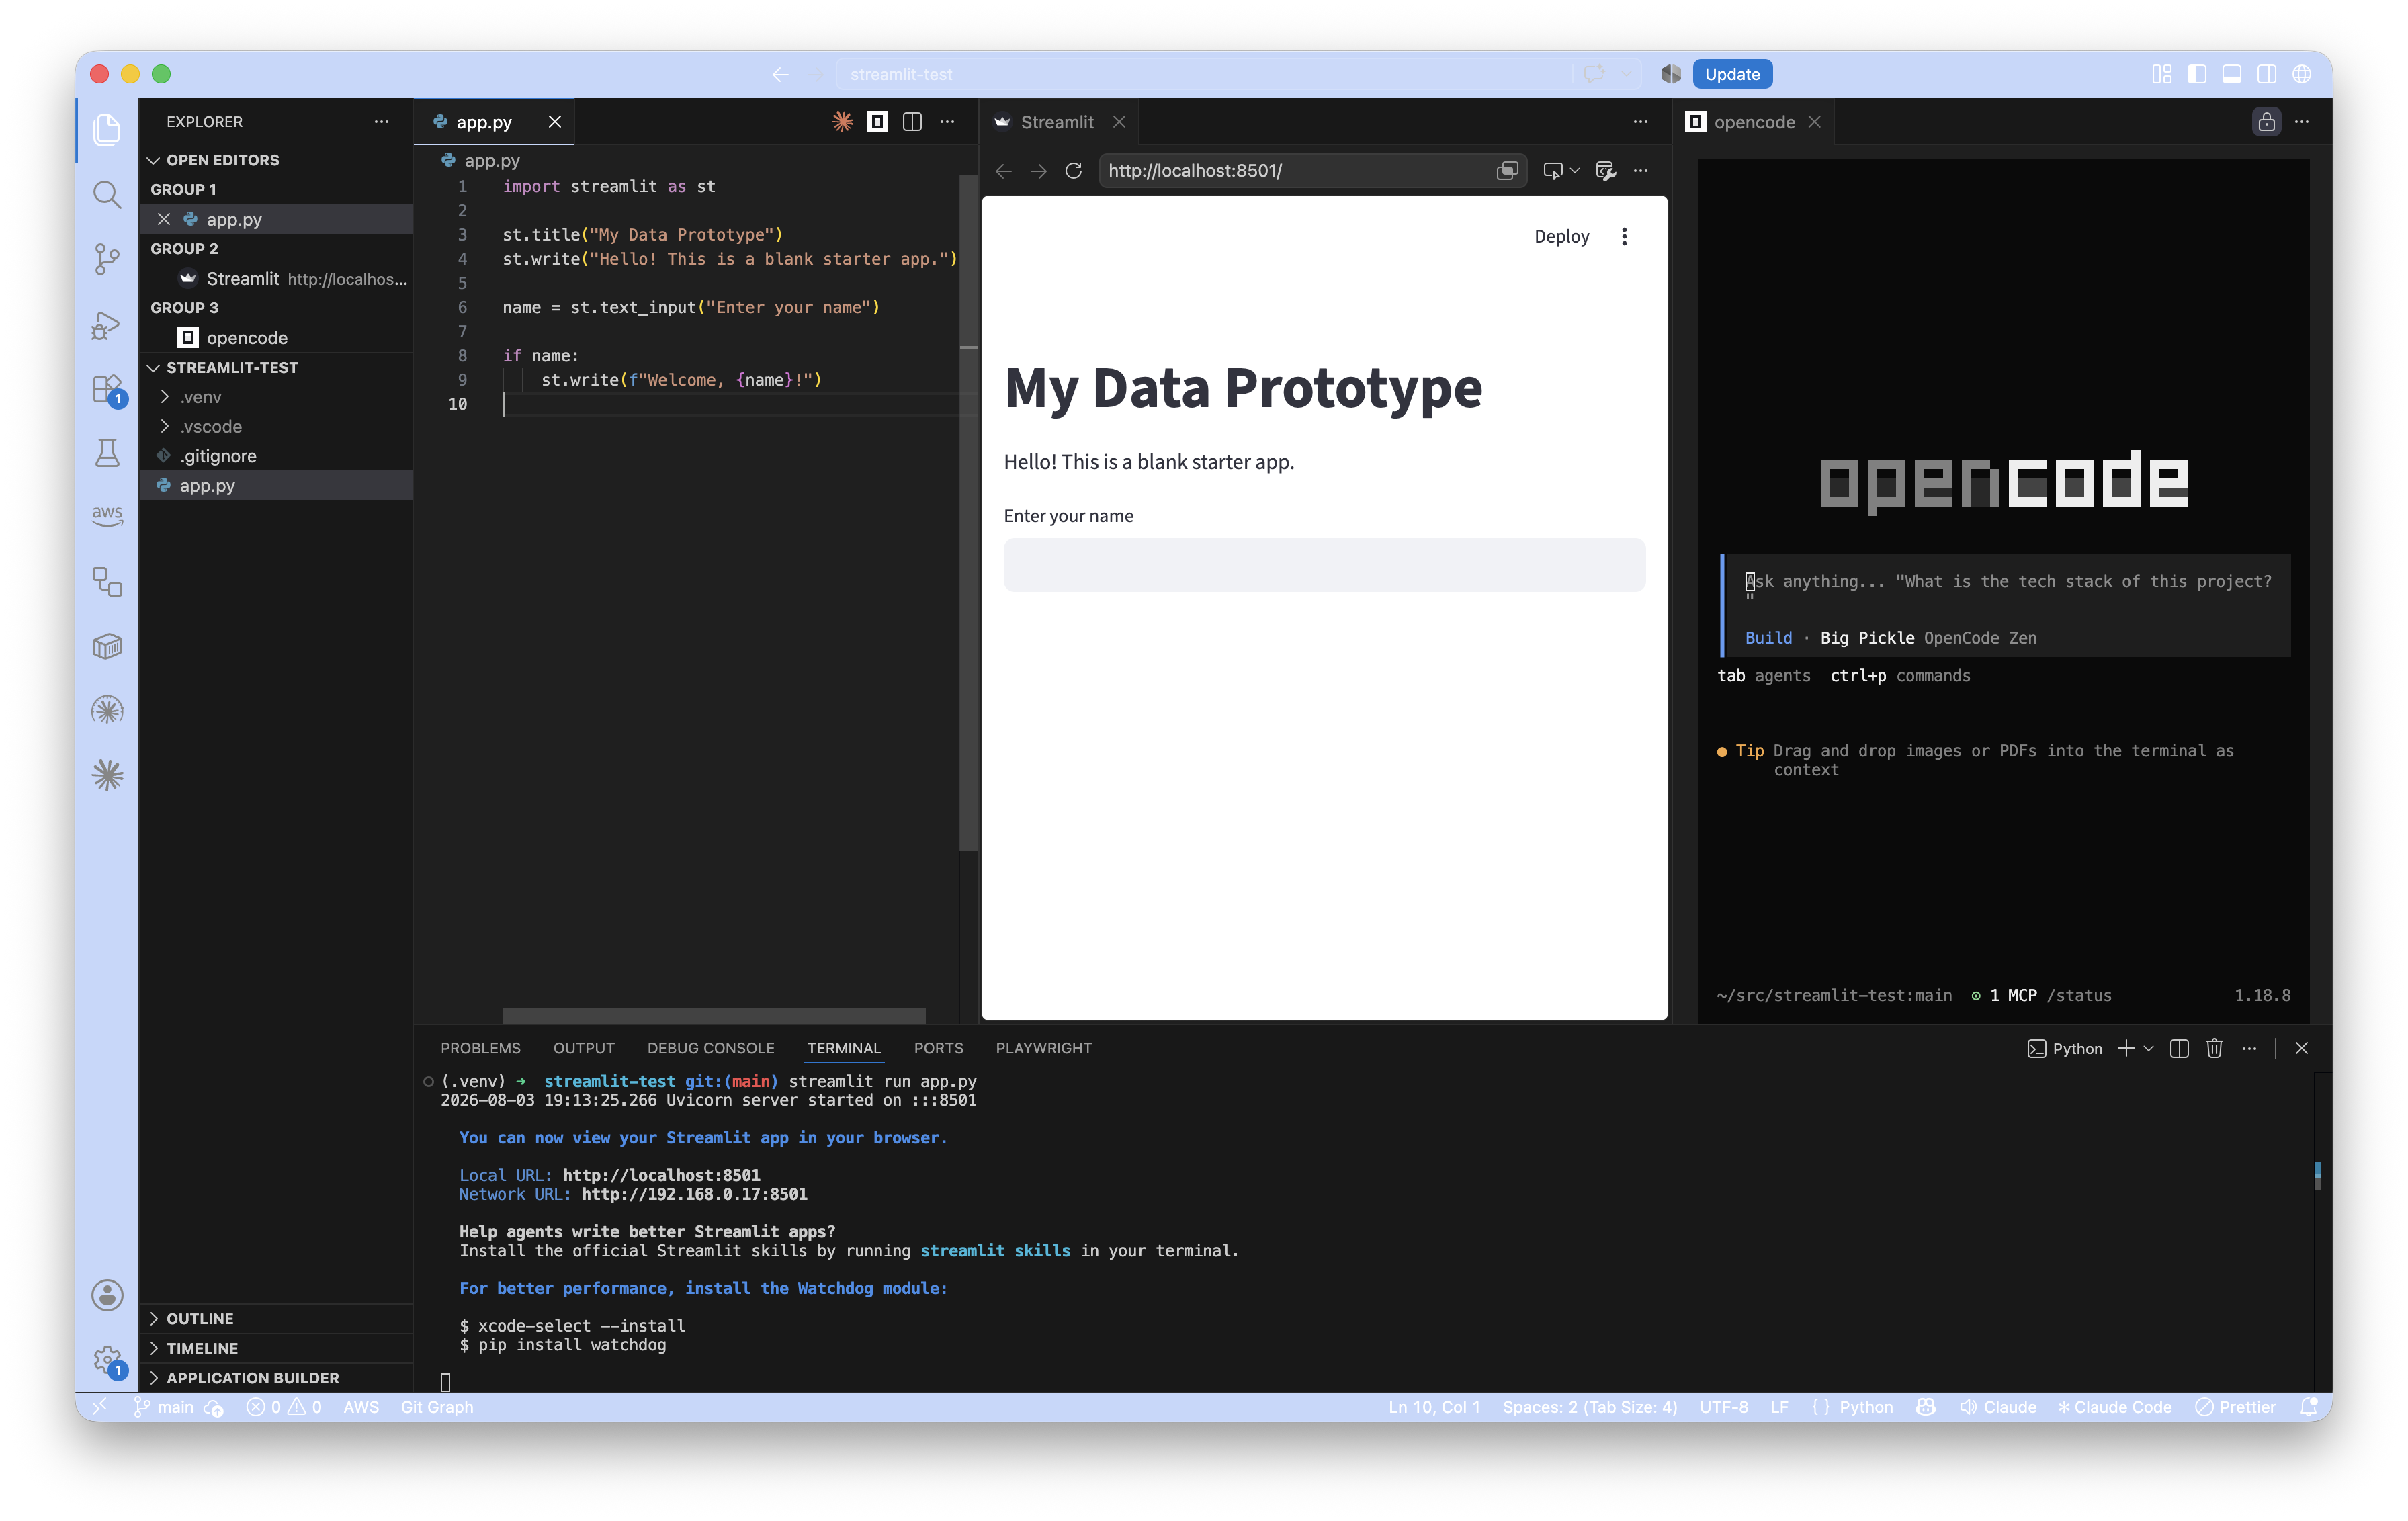This screenshot has height=1521, width=2408.
Task: Open Git Graph from the status bar
Action: (x=437, y=1407)
